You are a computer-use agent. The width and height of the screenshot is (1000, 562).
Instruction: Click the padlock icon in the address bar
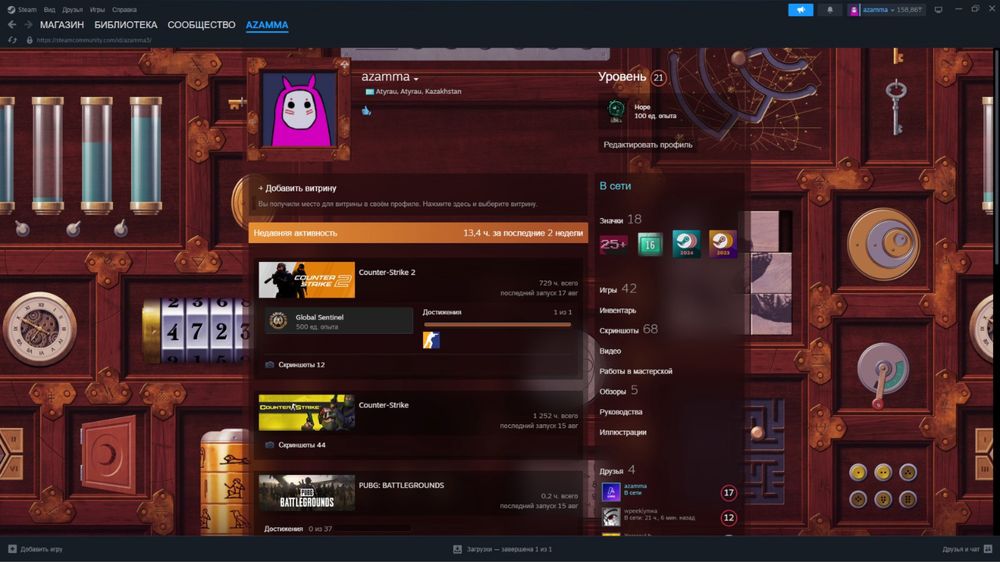click(x=29, y=40)
